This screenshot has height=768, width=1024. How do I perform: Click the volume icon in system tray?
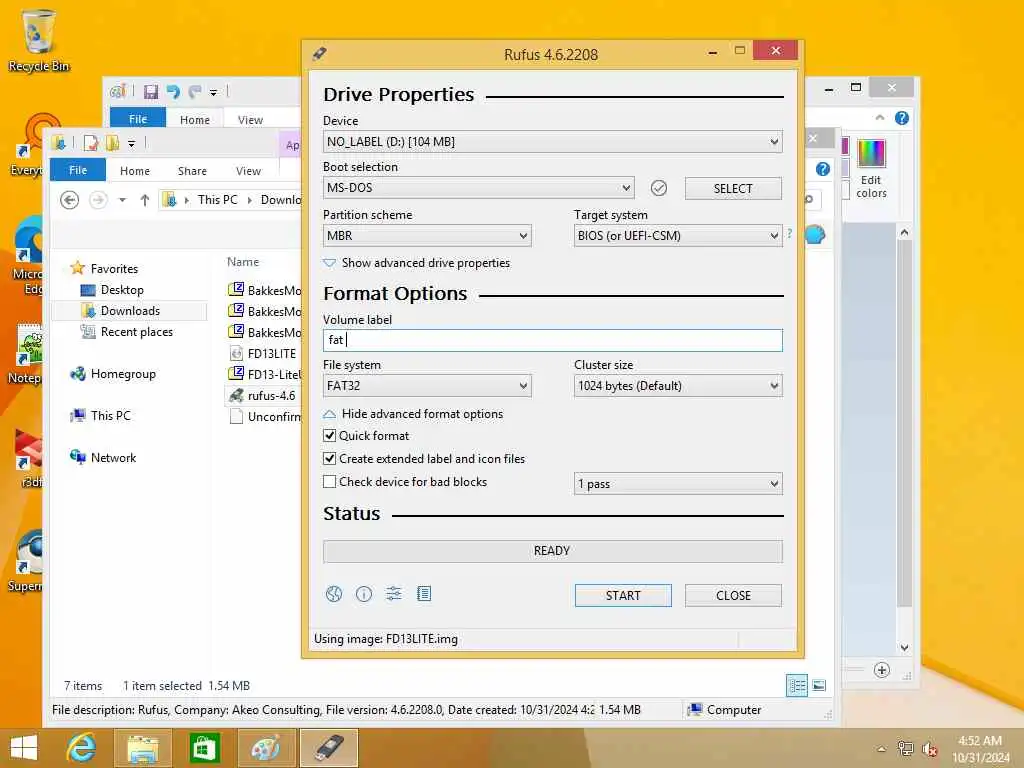[x=930, y=749]
